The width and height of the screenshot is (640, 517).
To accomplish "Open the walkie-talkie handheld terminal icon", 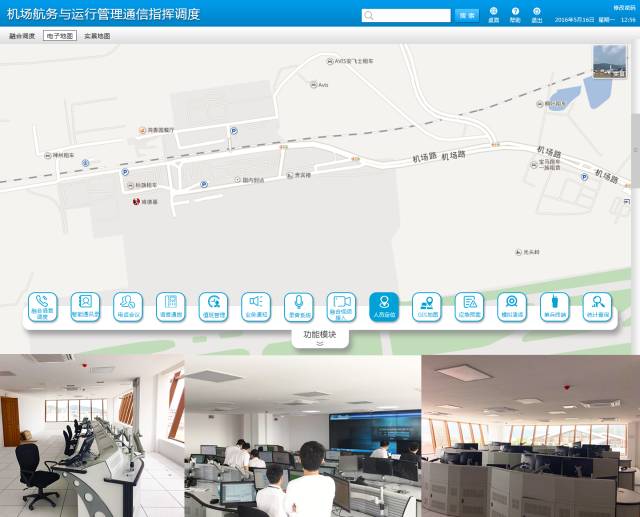I will coord(554,305).
